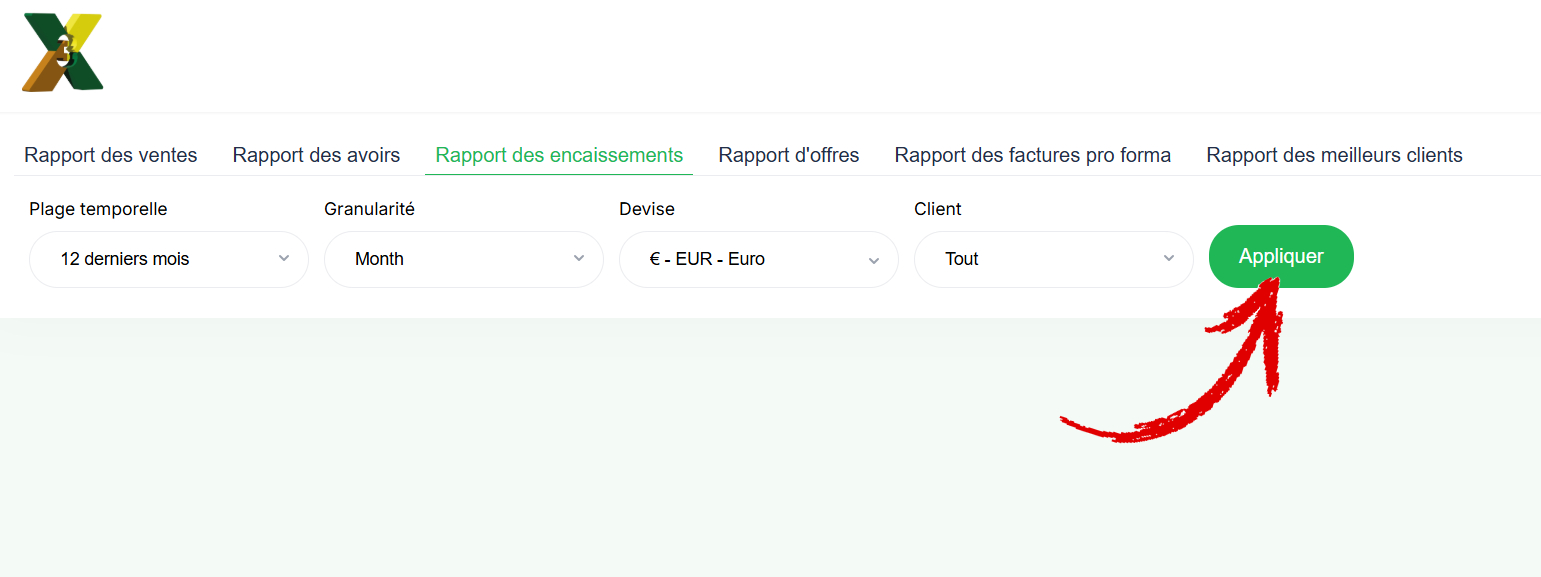Expand the Month granularity dropdown
This screenshot has height=577, width=1541.
point(464,259)
